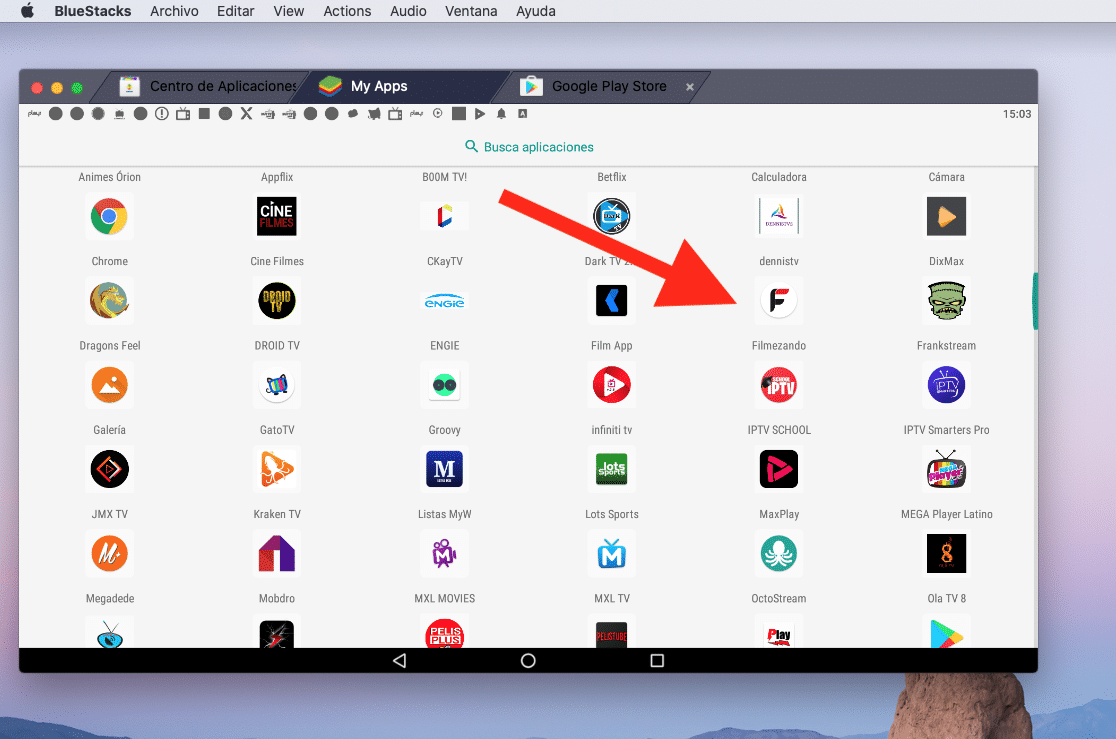Launch the Lots Sports app

click(x=611, y=469)
